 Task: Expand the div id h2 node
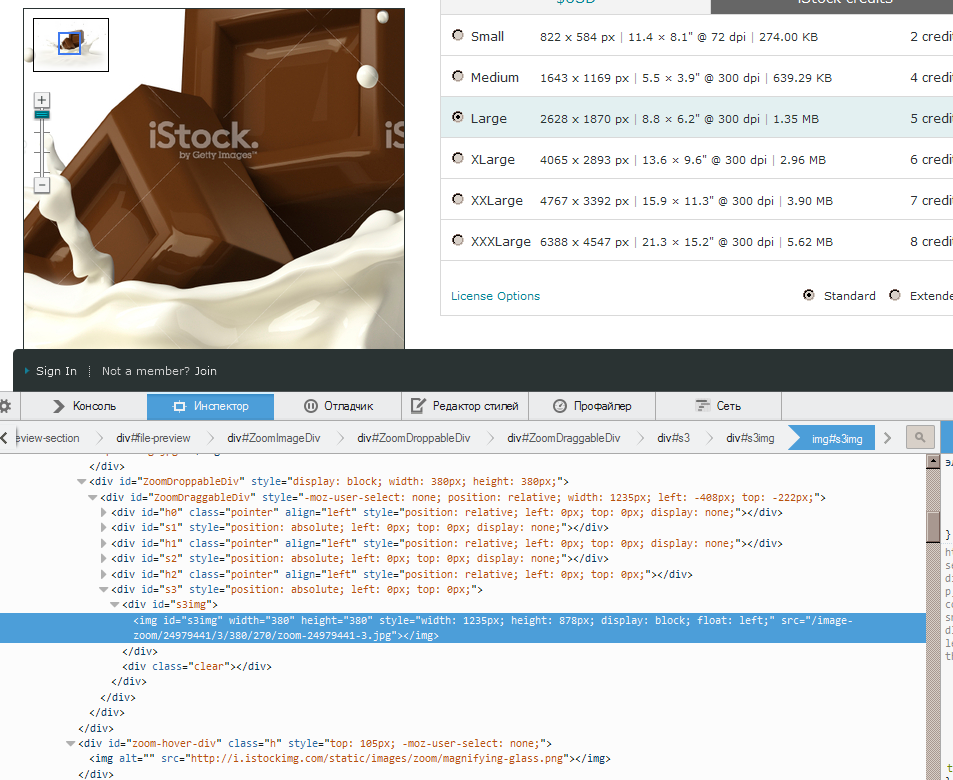[103, 574]
